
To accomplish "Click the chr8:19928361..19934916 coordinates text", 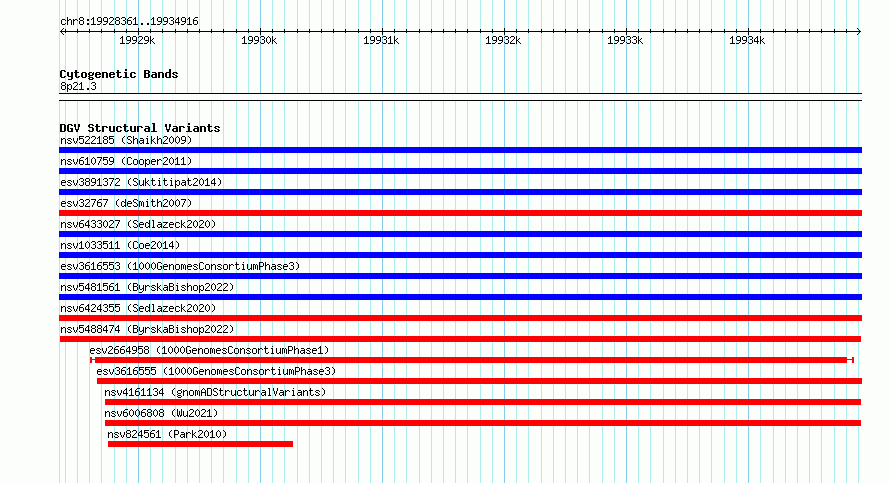I will [x=129, y=21].
